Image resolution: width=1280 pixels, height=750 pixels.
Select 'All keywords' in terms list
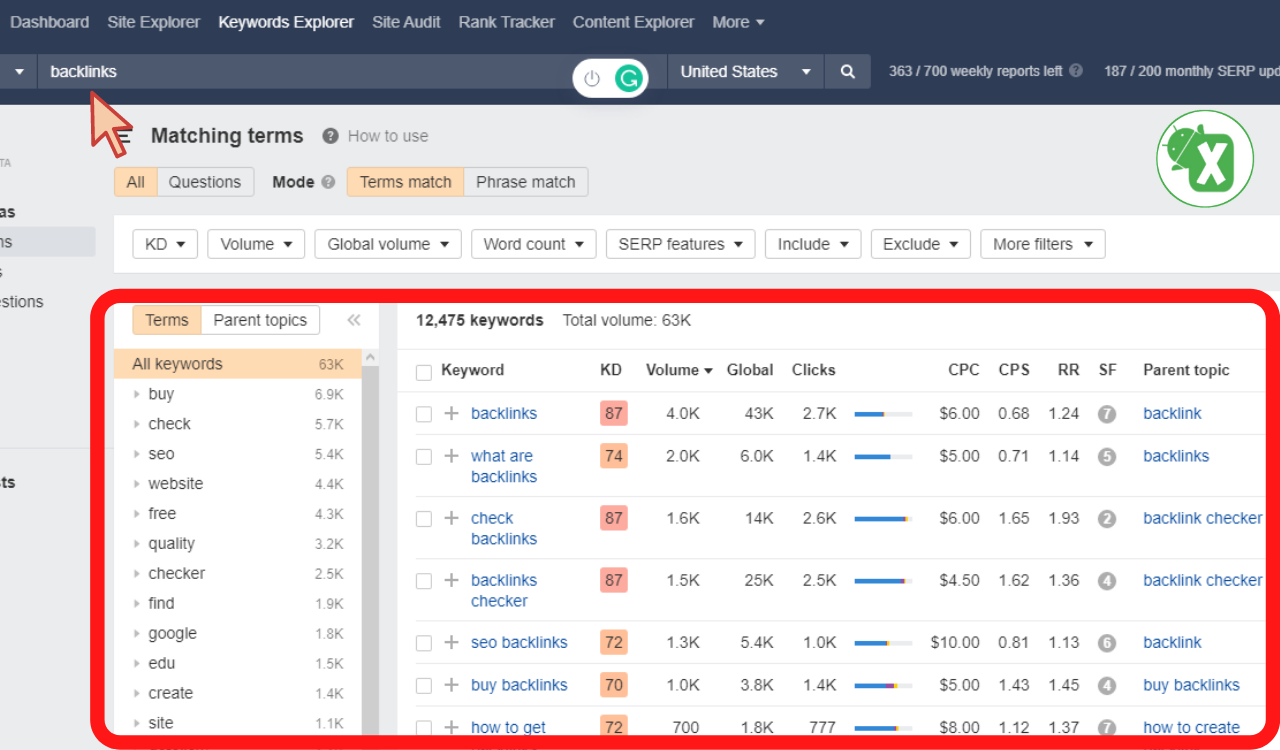click(238, 364)
